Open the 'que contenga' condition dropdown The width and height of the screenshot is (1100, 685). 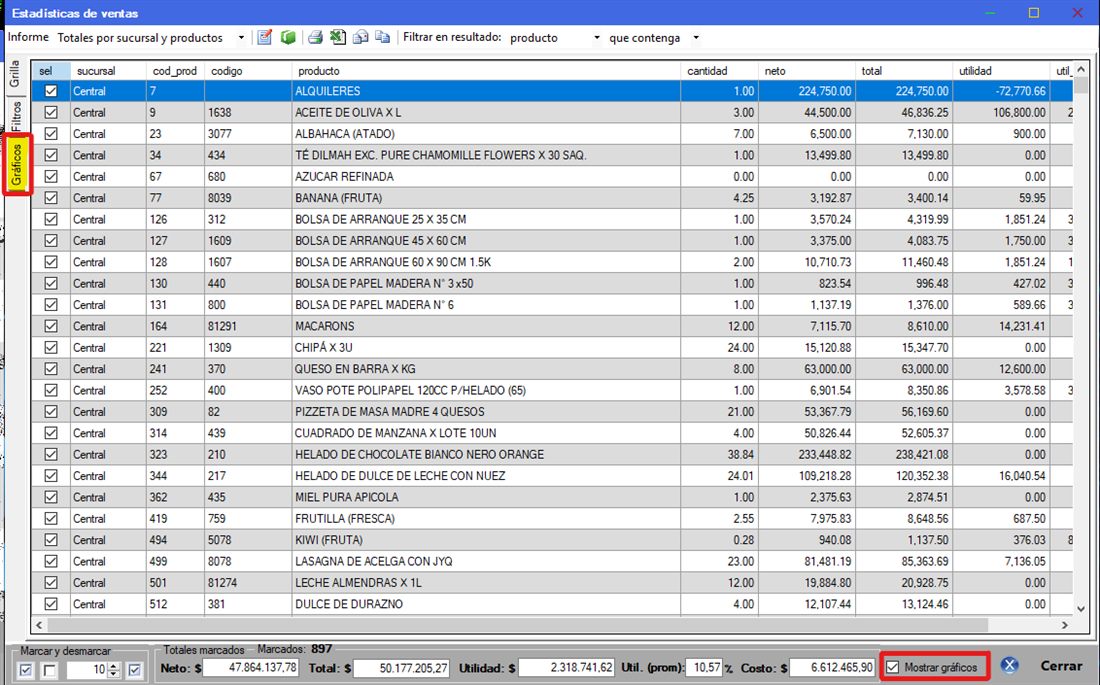pos(696,38)
